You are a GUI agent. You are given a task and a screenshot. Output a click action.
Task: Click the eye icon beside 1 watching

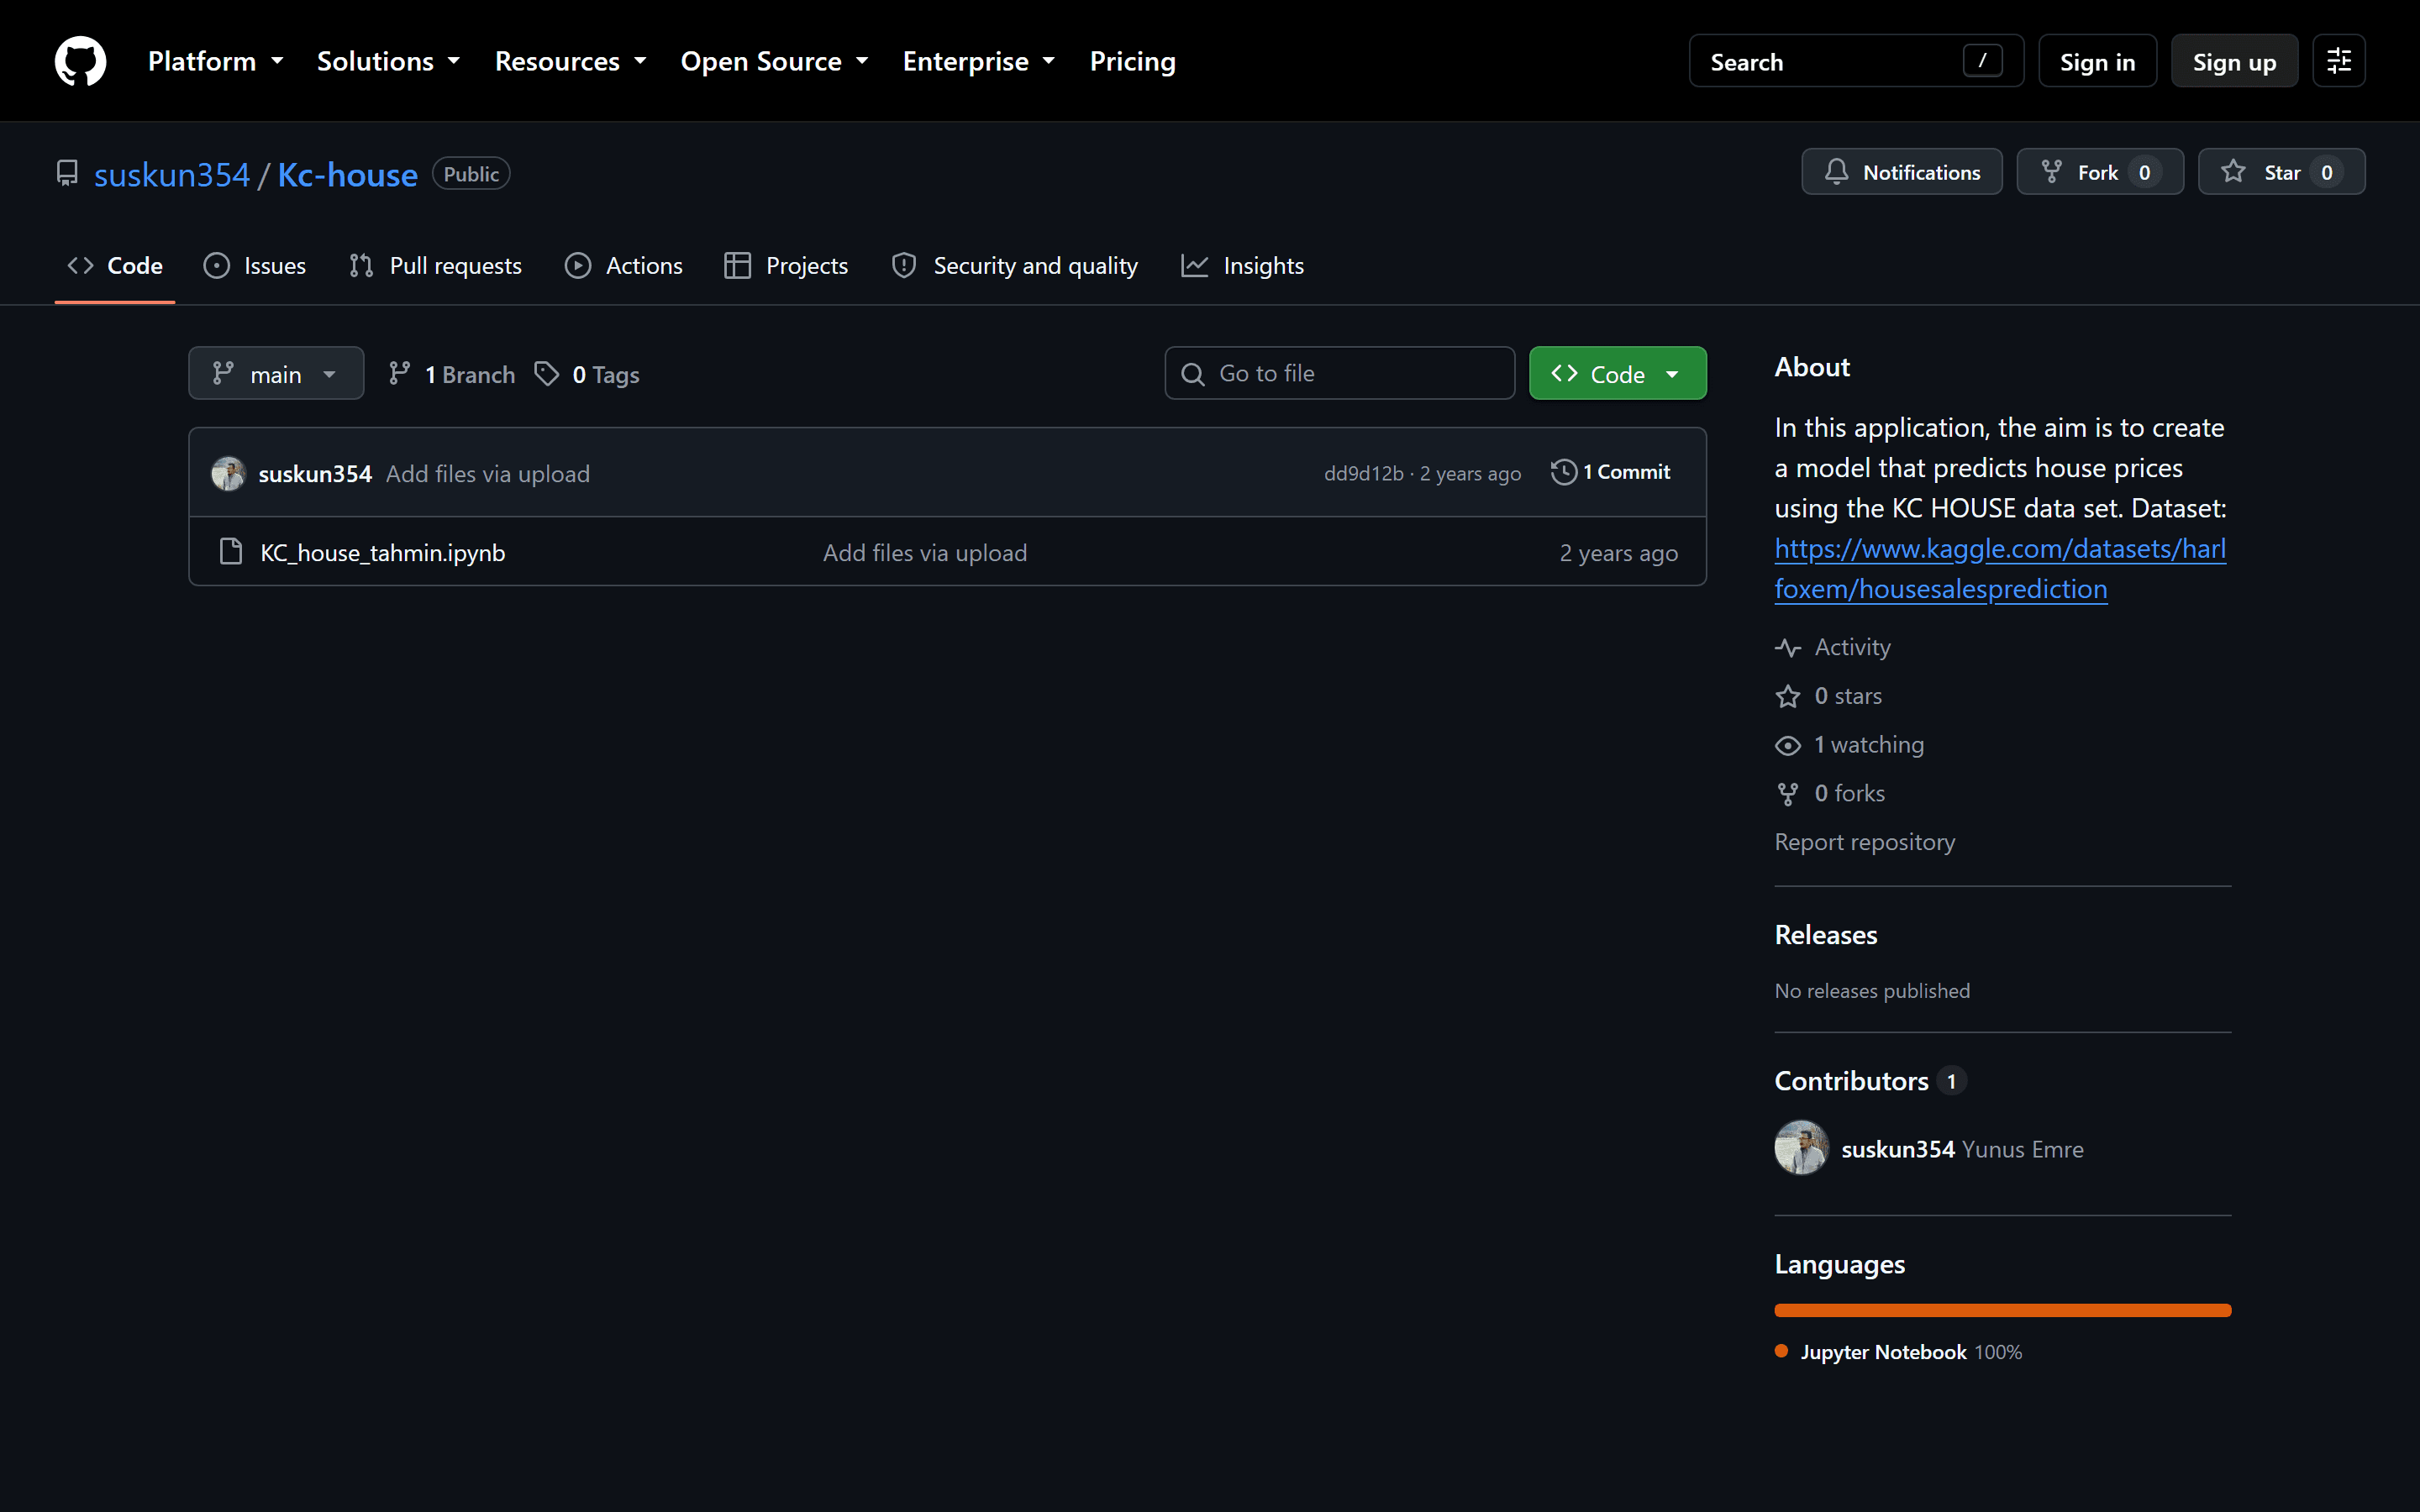tap(1788, 745)
